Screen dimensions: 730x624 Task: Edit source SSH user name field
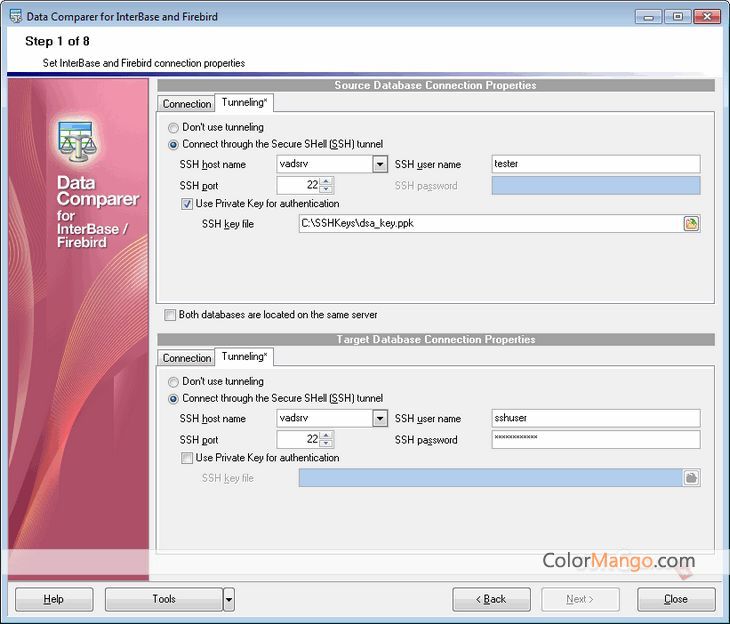pos(596,164)
